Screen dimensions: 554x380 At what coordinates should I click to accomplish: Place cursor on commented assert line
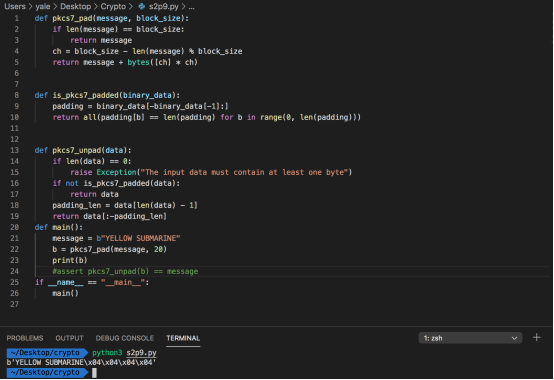point(125,271)
